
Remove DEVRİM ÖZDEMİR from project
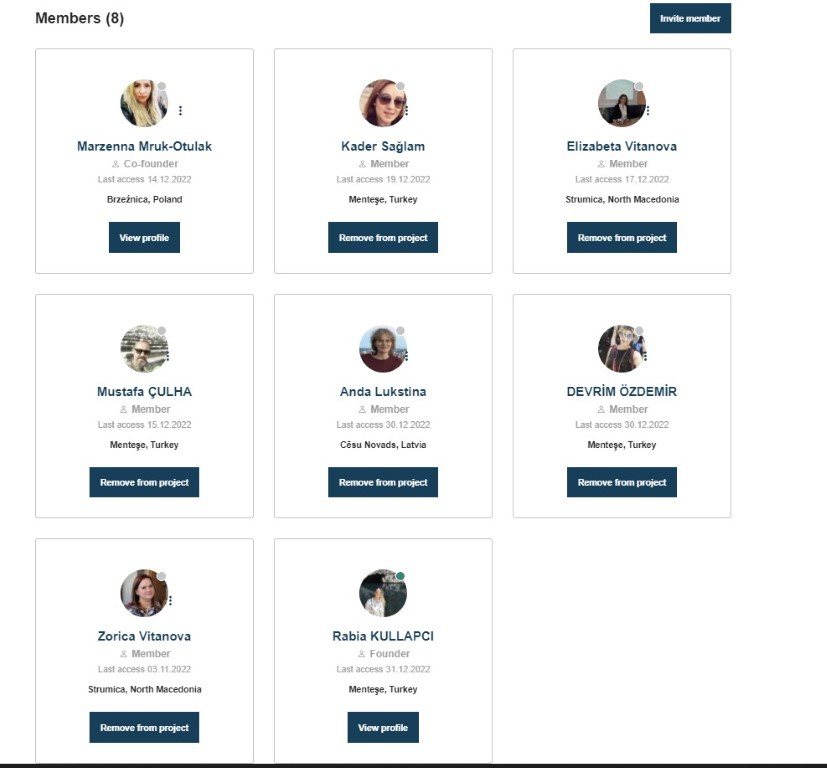click(622, 482)
